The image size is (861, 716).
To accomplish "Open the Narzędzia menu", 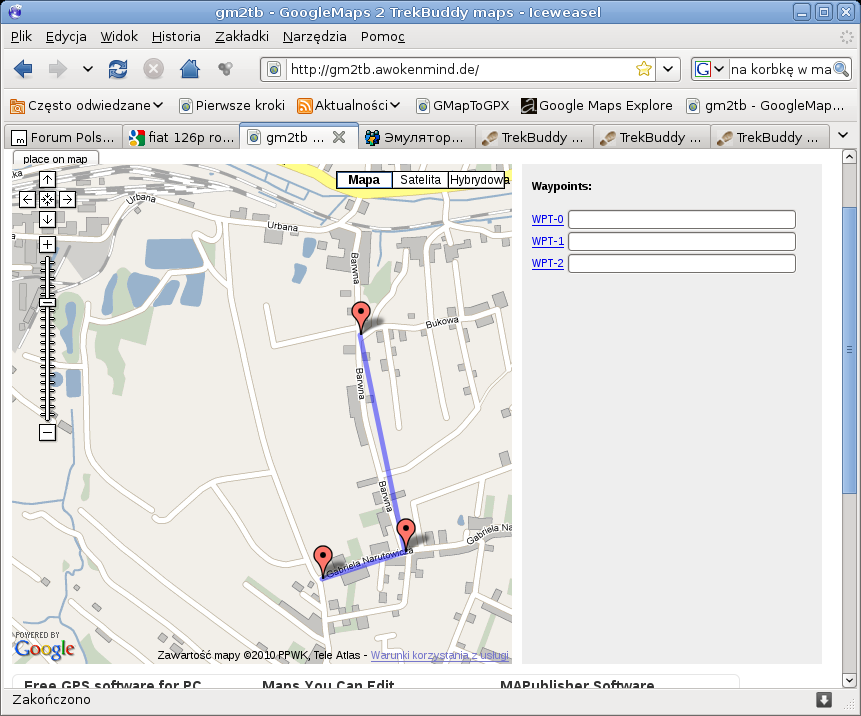I will (x=315, y=37).
